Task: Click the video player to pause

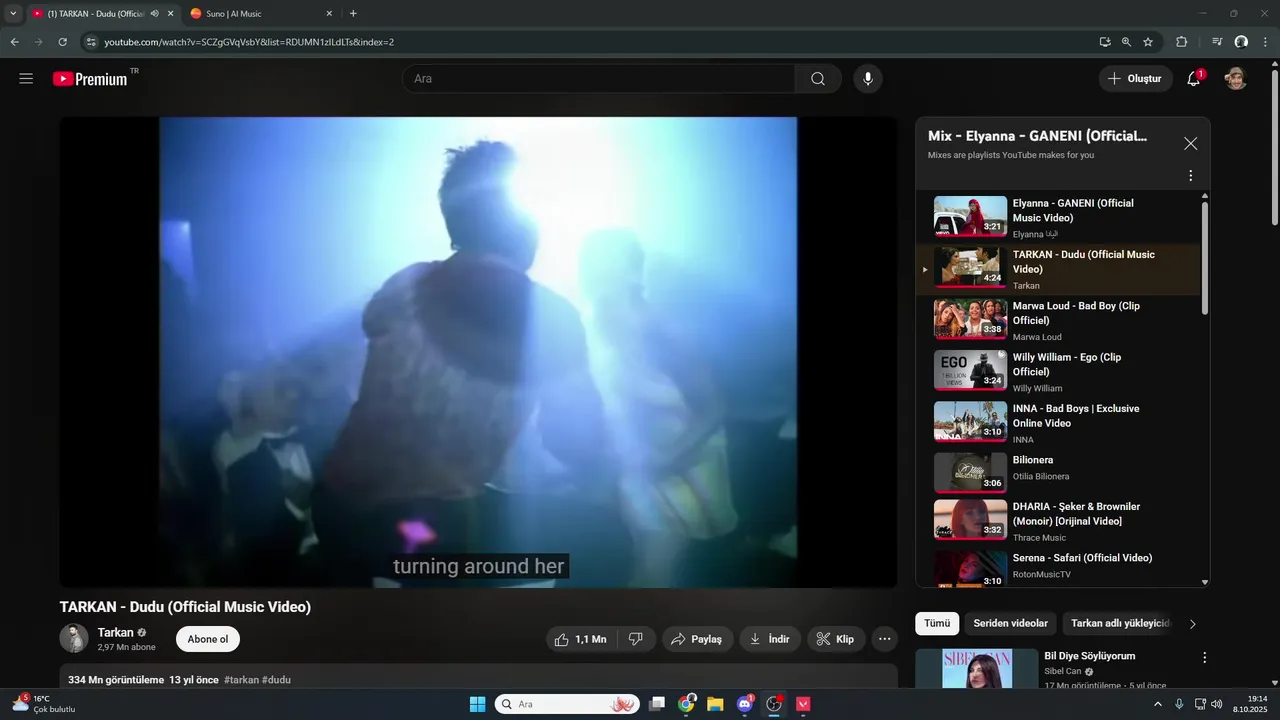Action: pos(478,352)
